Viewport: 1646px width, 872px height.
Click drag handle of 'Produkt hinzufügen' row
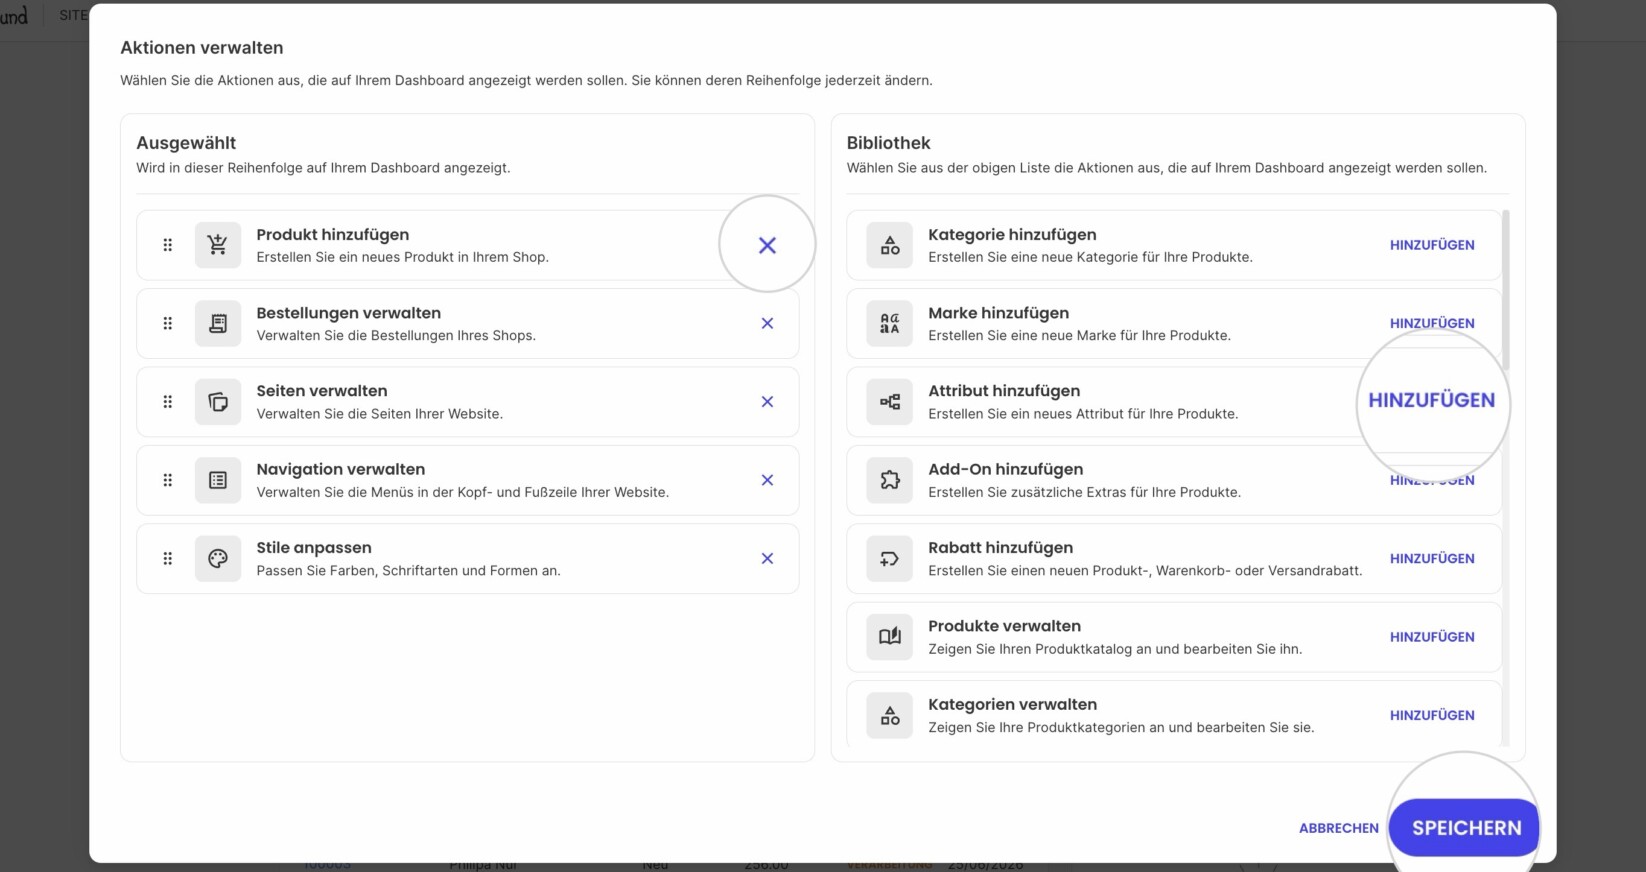click(x=168, y=245)
